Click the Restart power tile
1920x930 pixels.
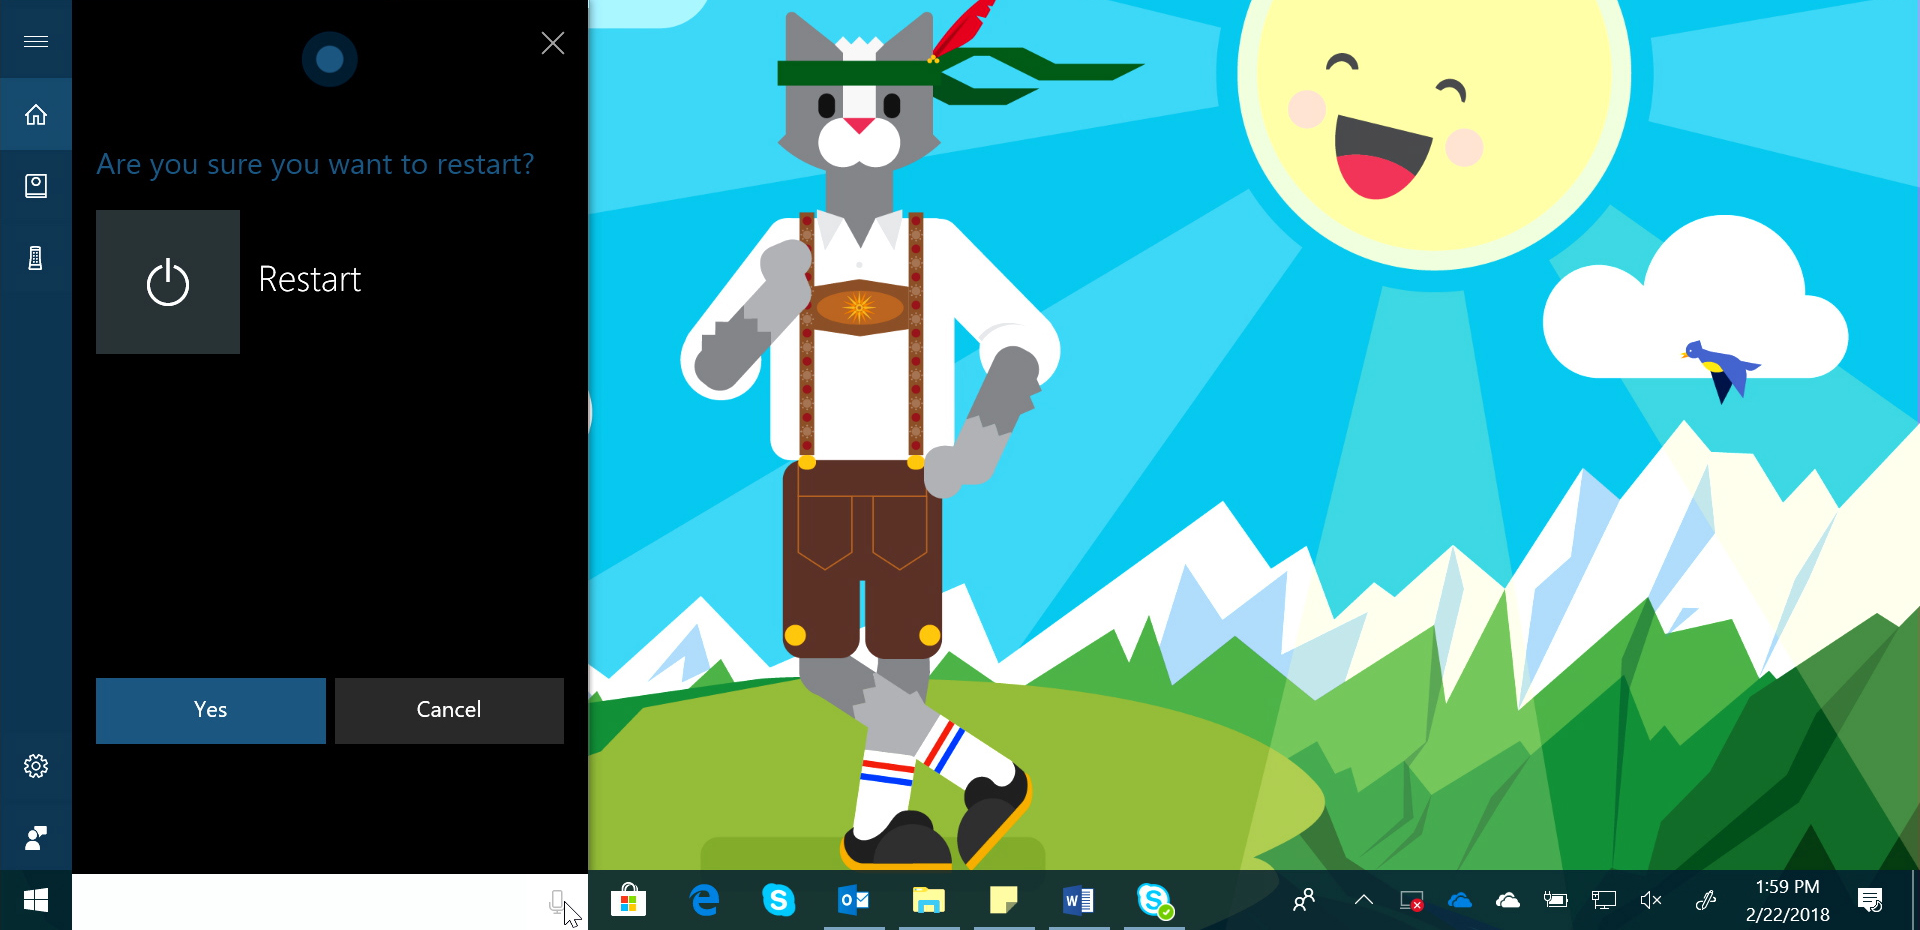(x=168, y=282)
